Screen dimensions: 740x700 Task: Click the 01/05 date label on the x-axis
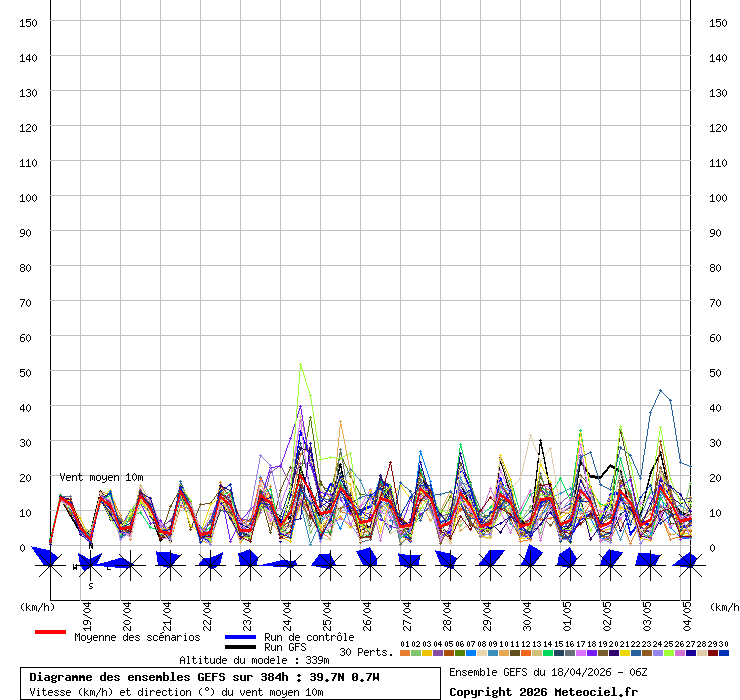point(567,609)
